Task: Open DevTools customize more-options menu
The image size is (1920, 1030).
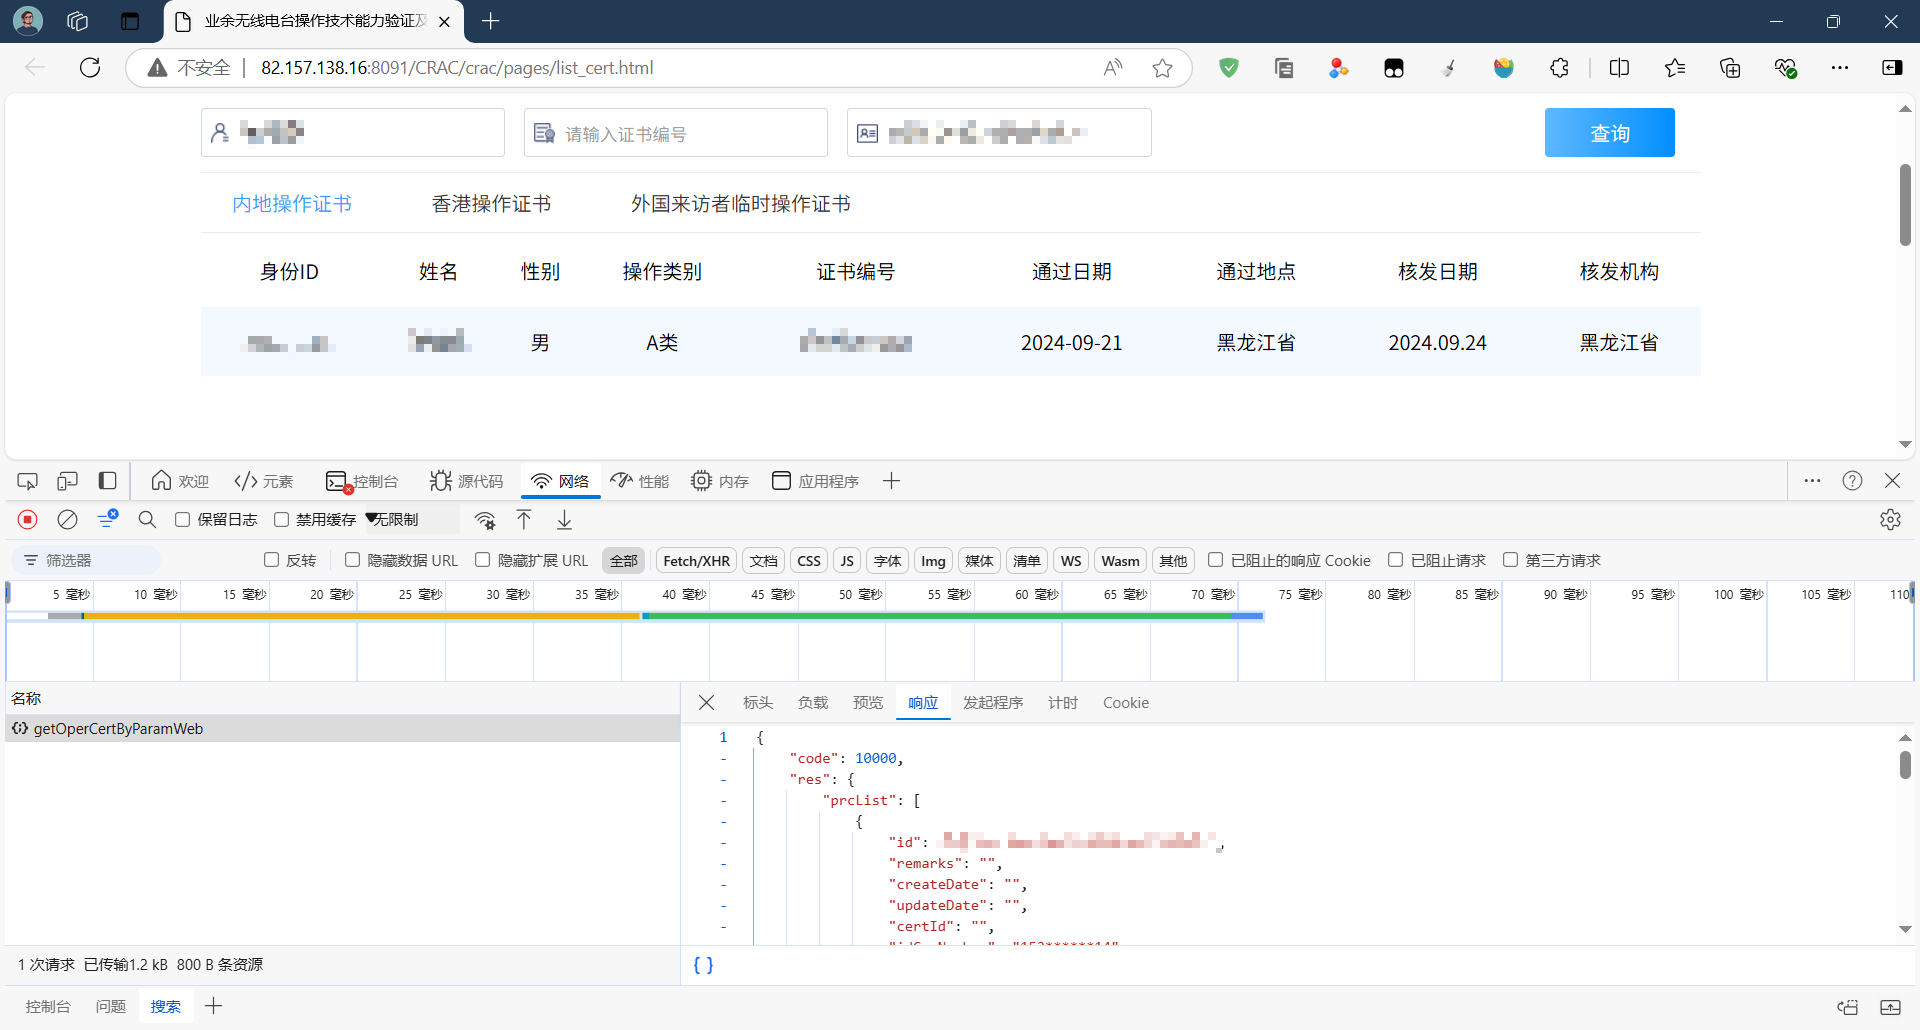Action: click(1812, 481)
